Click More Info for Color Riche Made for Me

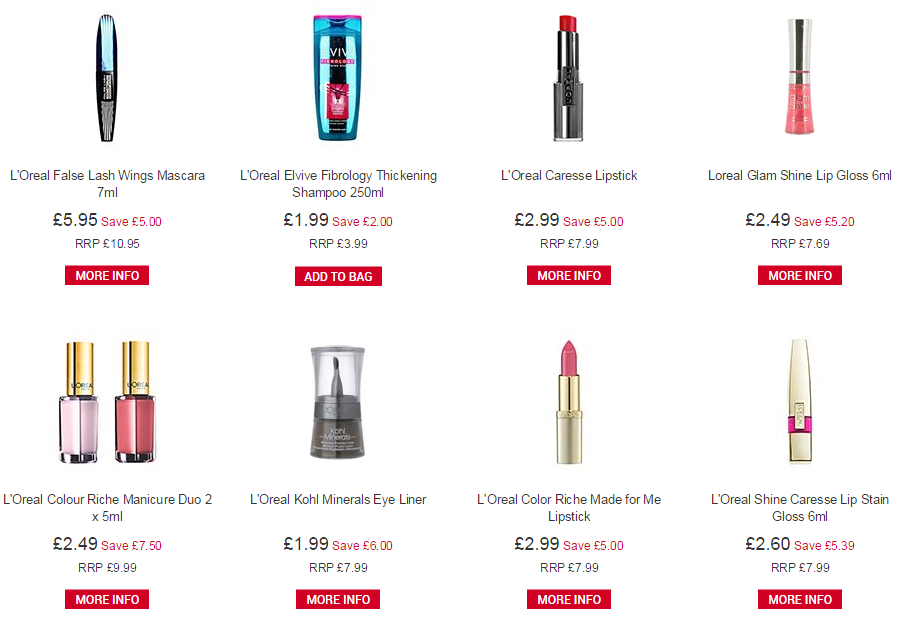pos(569,599)
